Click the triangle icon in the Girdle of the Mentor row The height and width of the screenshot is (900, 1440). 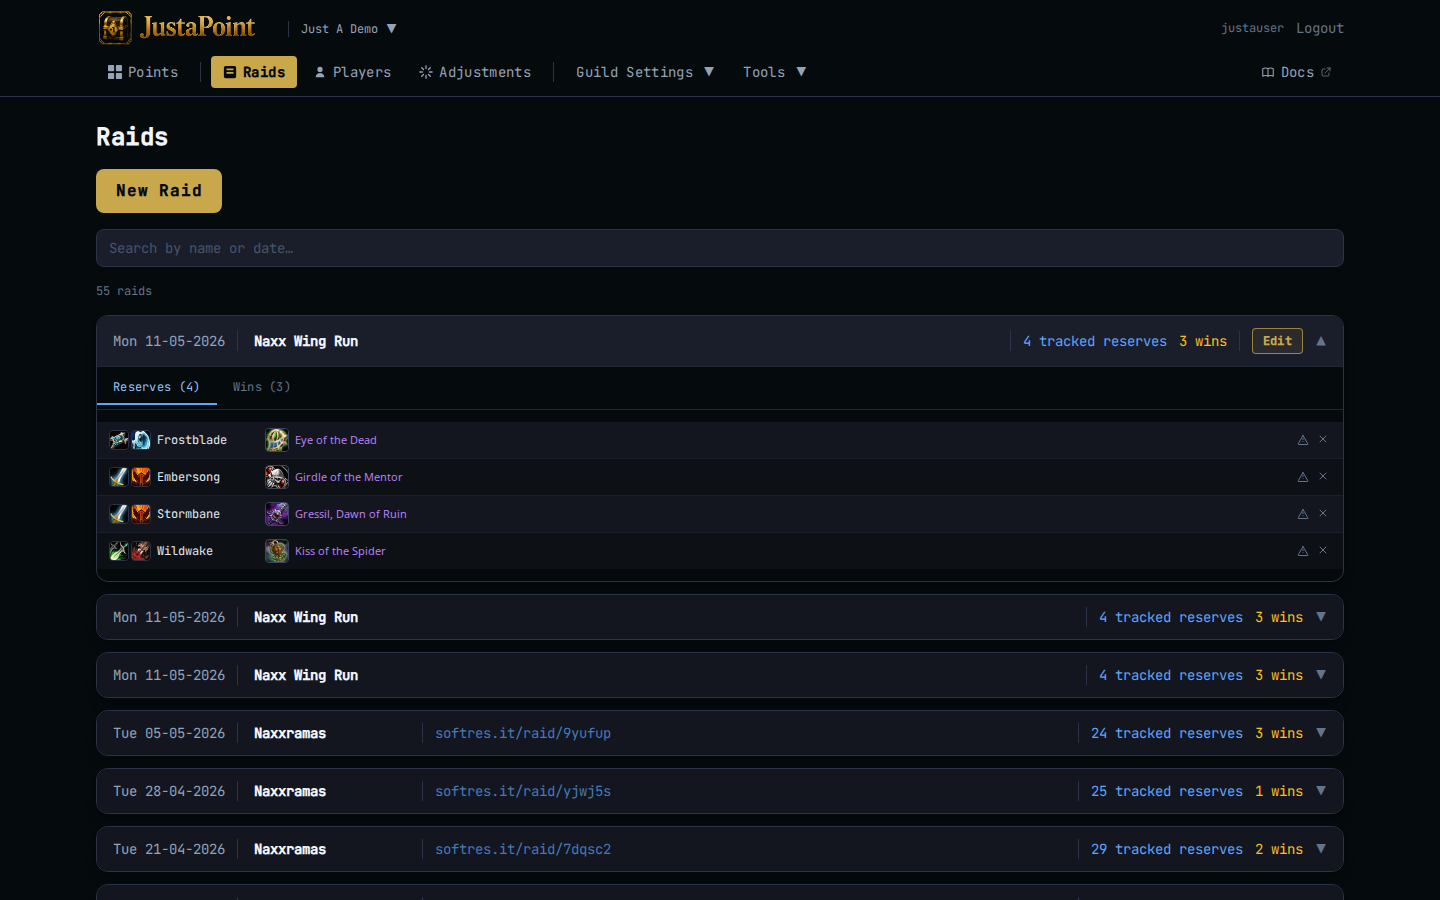tap(1303, 477)
